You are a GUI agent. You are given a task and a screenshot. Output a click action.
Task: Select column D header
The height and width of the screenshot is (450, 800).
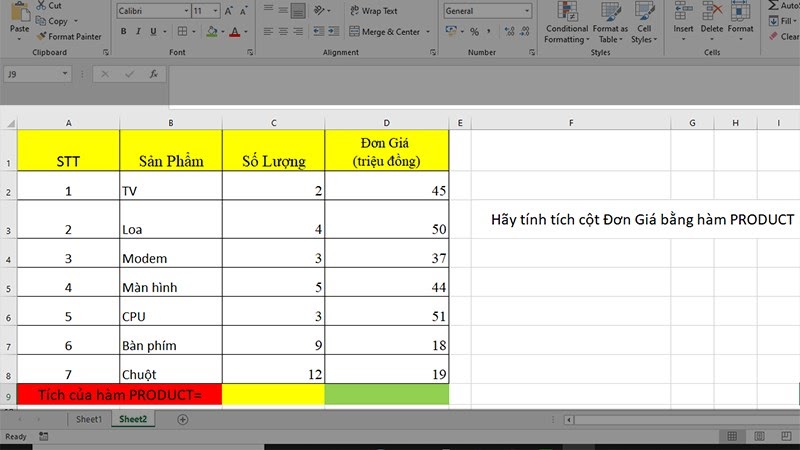point(386,122)
